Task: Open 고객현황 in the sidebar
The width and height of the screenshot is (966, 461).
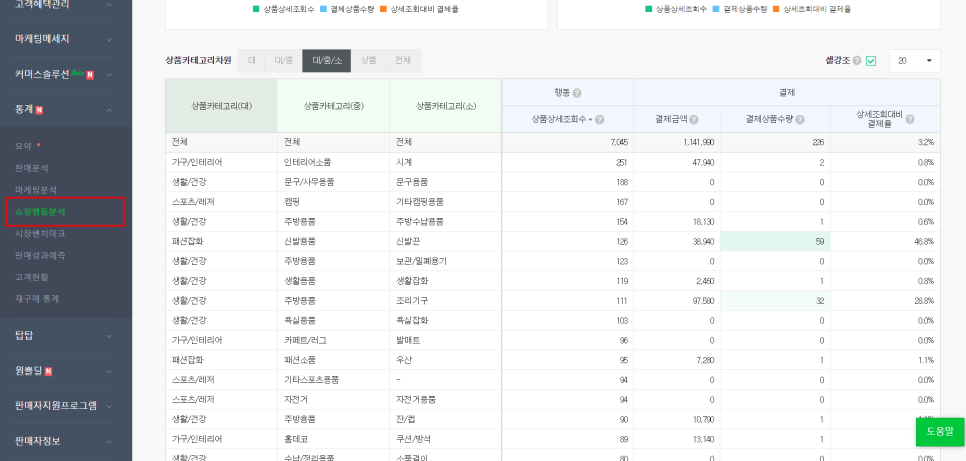Action: click(x=32, y=277)
